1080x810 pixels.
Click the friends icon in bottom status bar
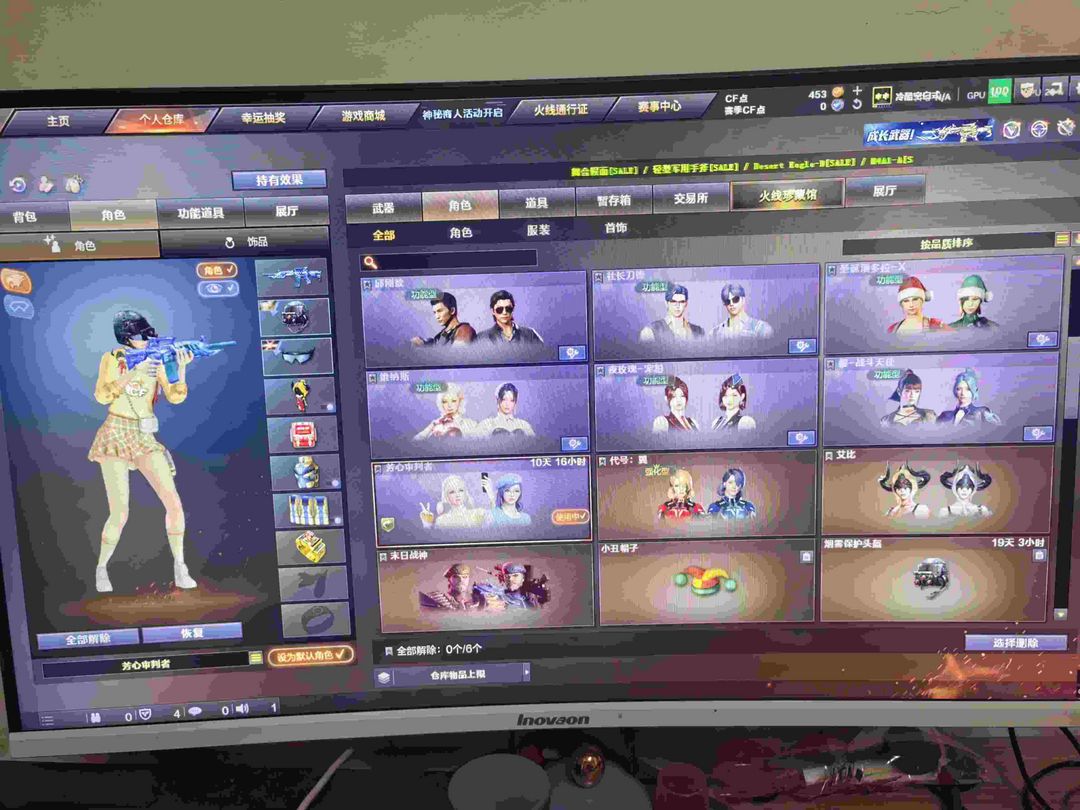95,717
